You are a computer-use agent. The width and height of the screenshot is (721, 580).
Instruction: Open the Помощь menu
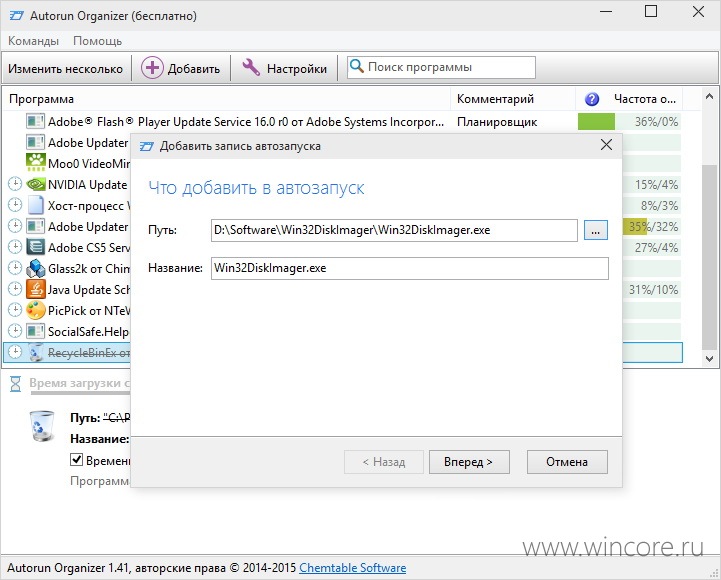(x=97, y=41)
